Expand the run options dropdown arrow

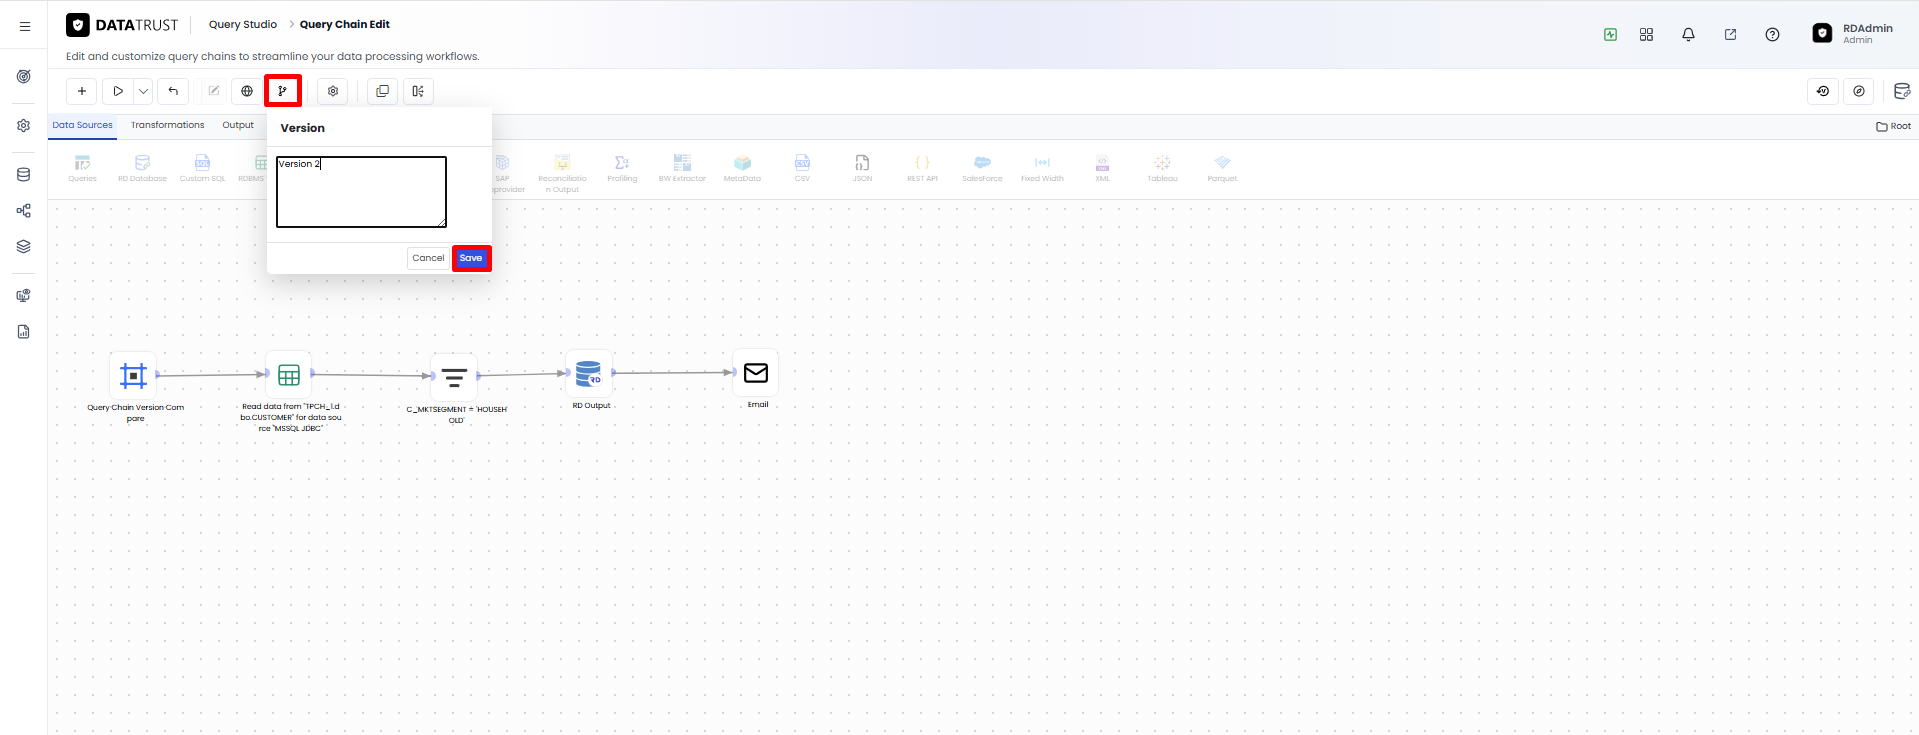[x=143, y=91]
